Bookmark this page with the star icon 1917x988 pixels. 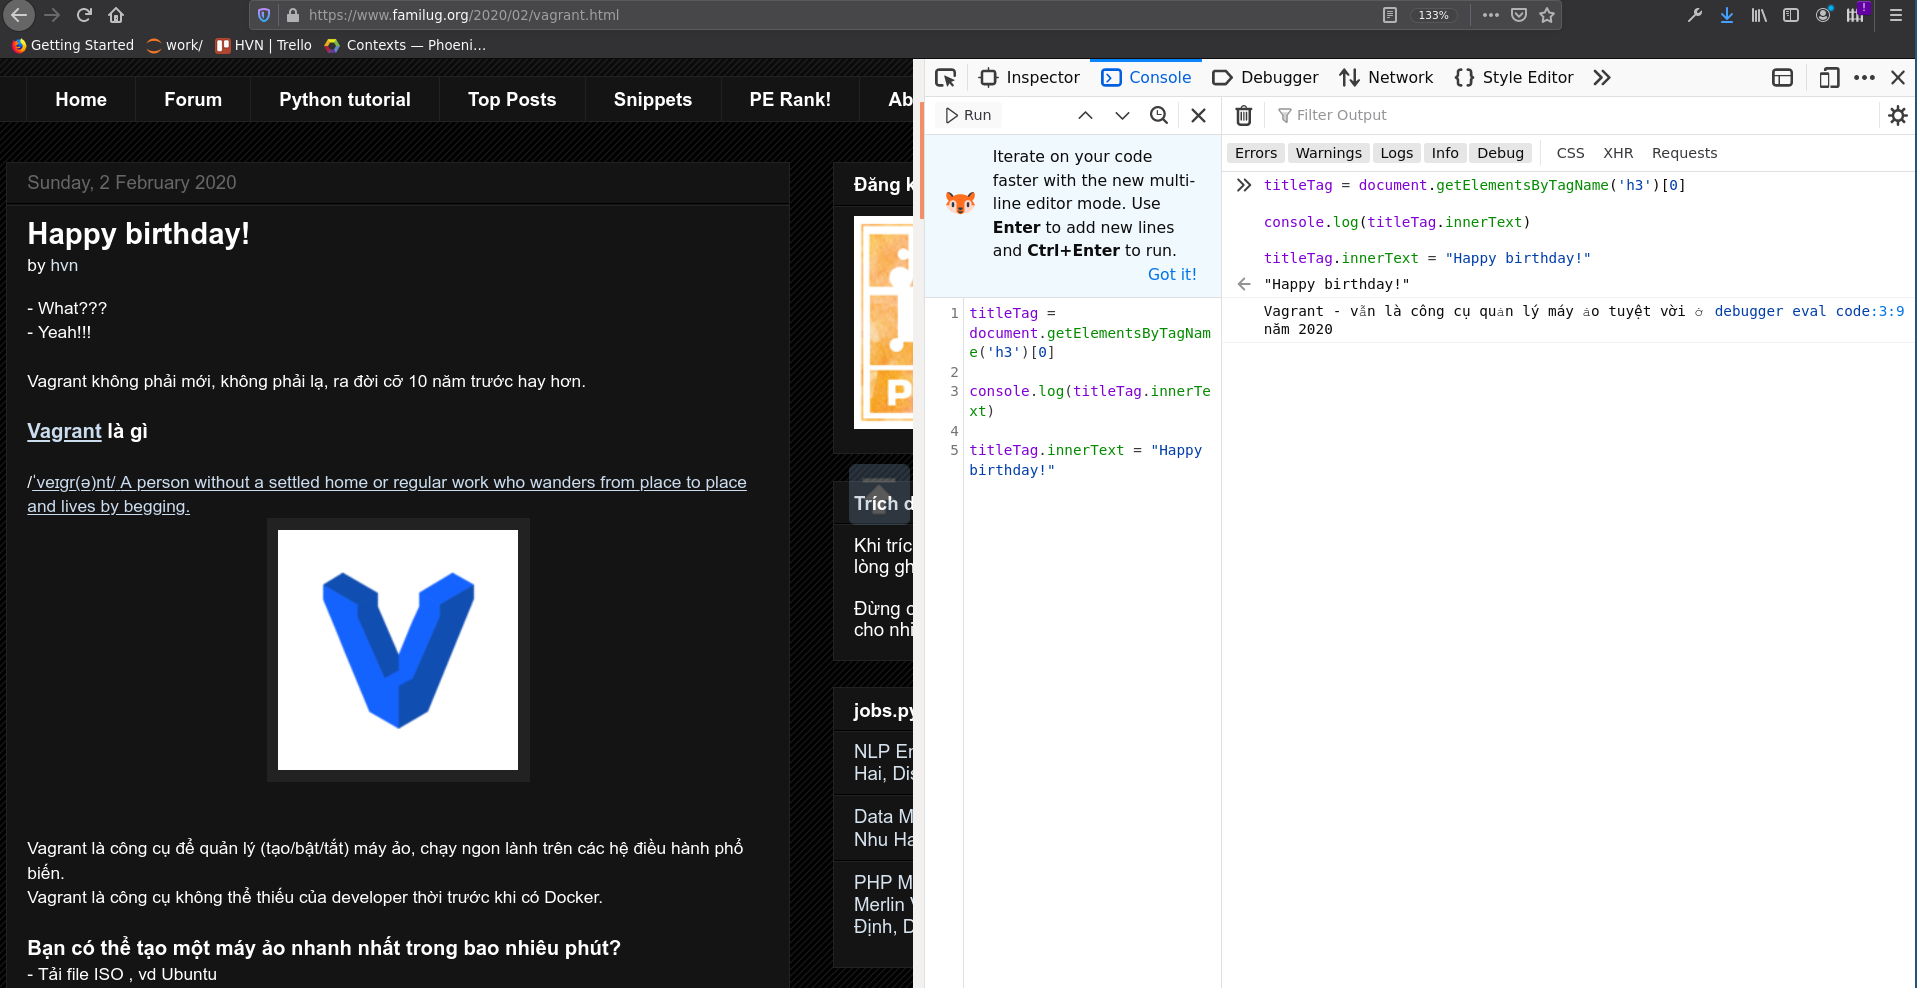(1547, 15)
